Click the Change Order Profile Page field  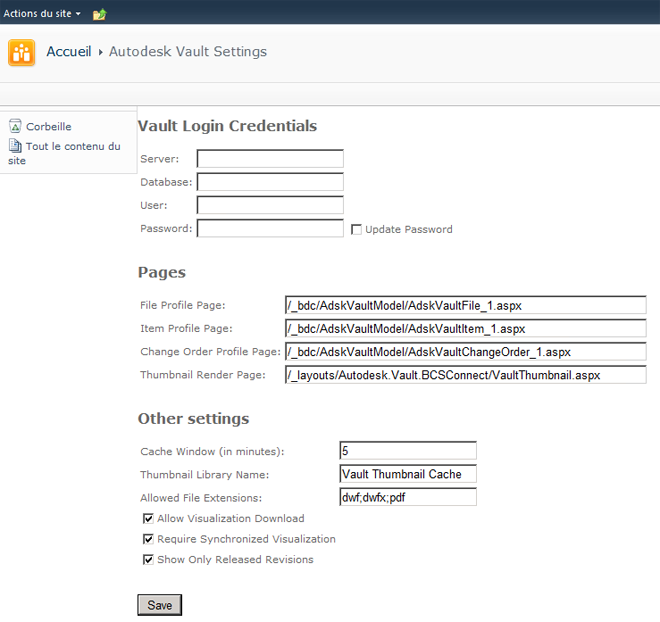(x=466, y=351)
